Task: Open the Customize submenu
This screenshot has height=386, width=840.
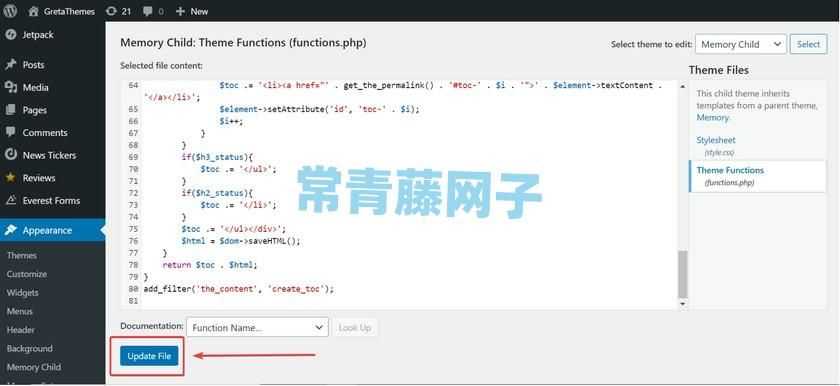Action: point(27,274)
